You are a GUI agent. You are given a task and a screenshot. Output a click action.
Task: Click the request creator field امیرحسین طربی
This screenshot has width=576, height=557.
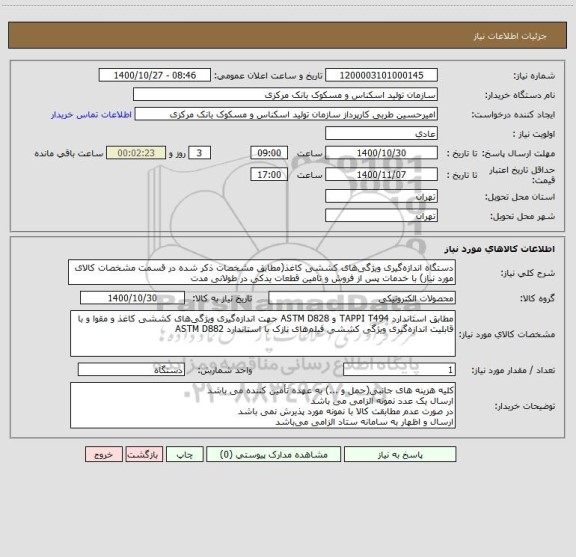[x=286, y=114]
